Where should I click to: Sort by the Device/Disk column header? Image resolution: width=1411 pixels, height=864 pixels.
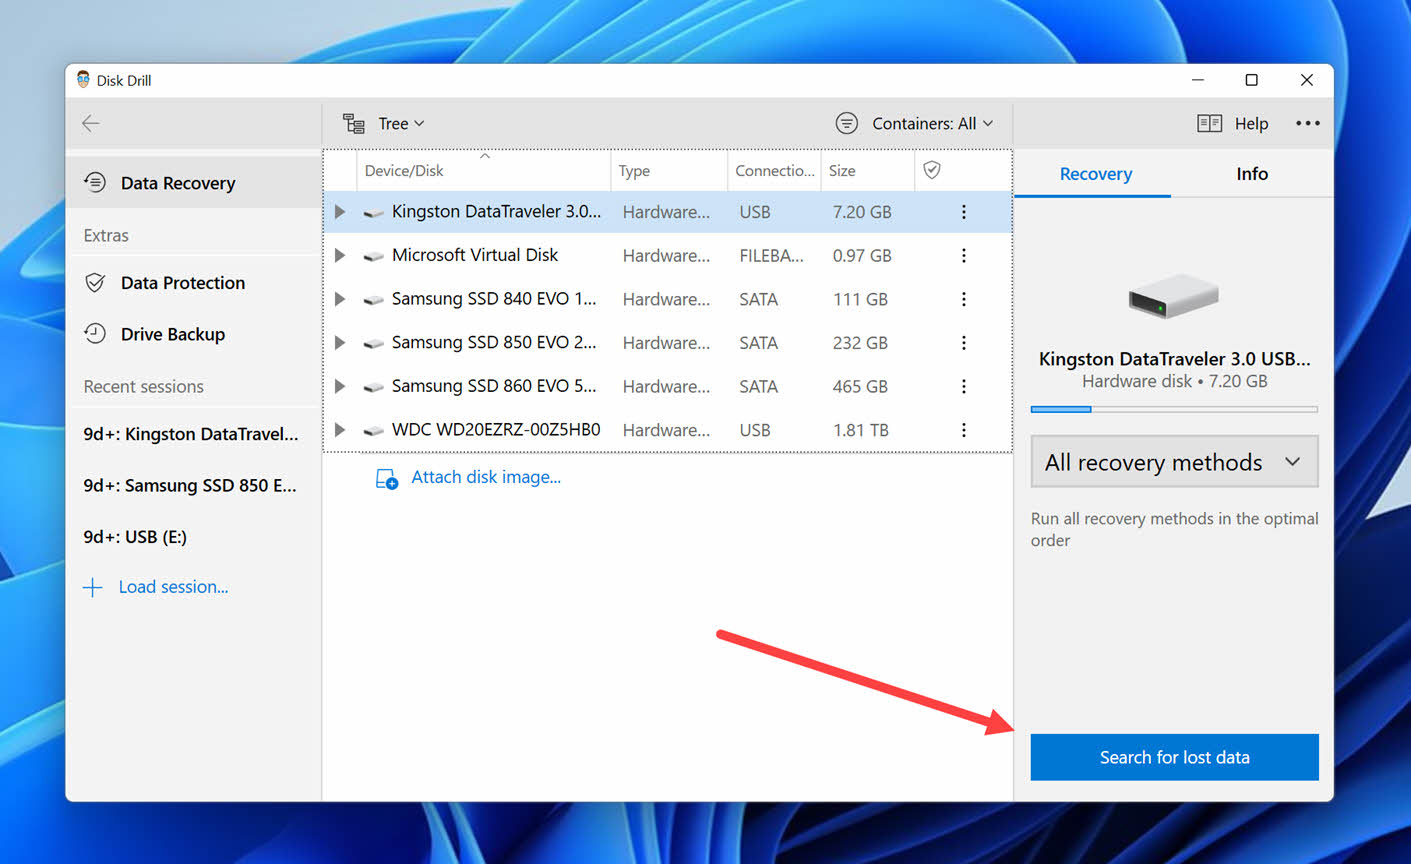point(483,170)
